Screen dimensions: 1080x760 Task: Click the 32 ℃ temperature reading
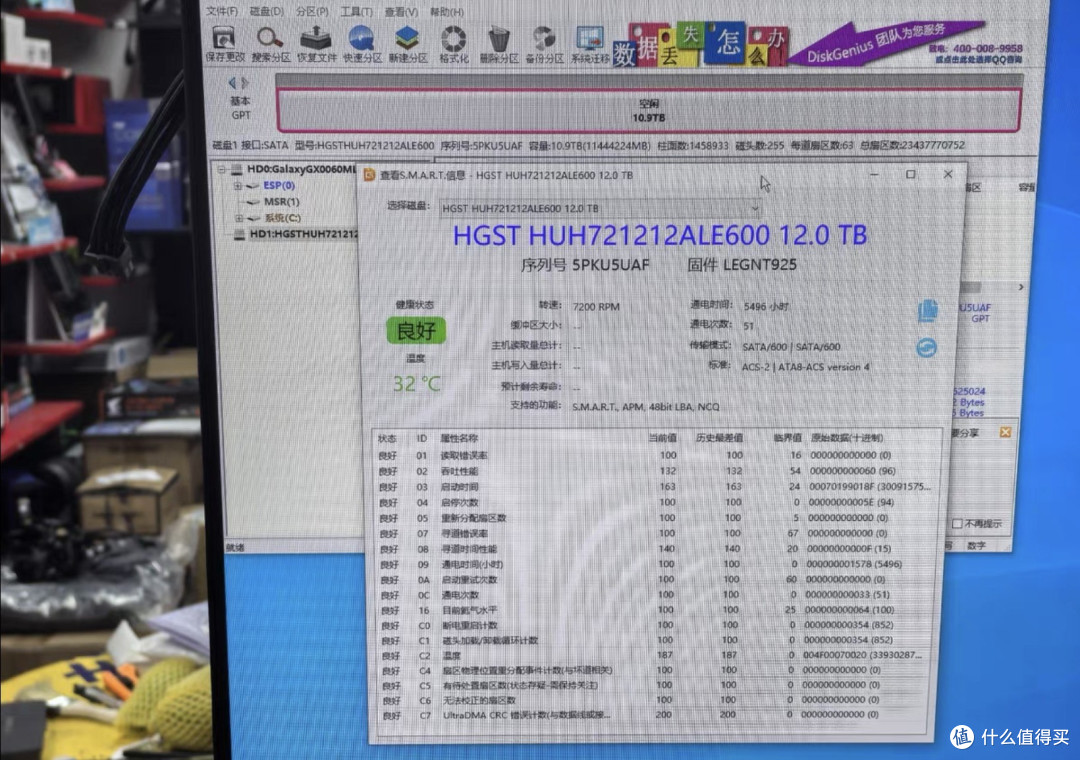coord(416,384)
